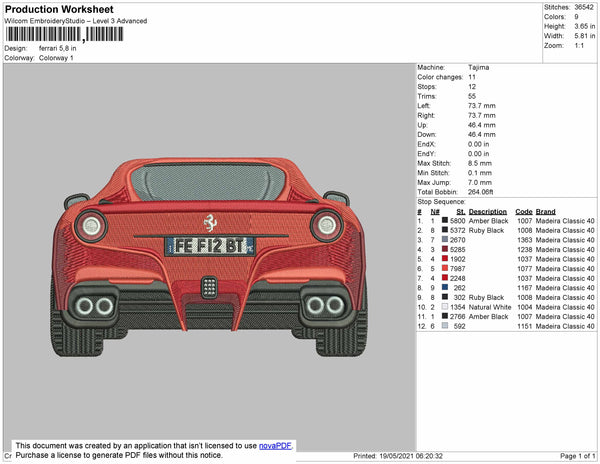Select the red swatch beside 2248 stitches

pyautogui.click(x=445, y=278)
